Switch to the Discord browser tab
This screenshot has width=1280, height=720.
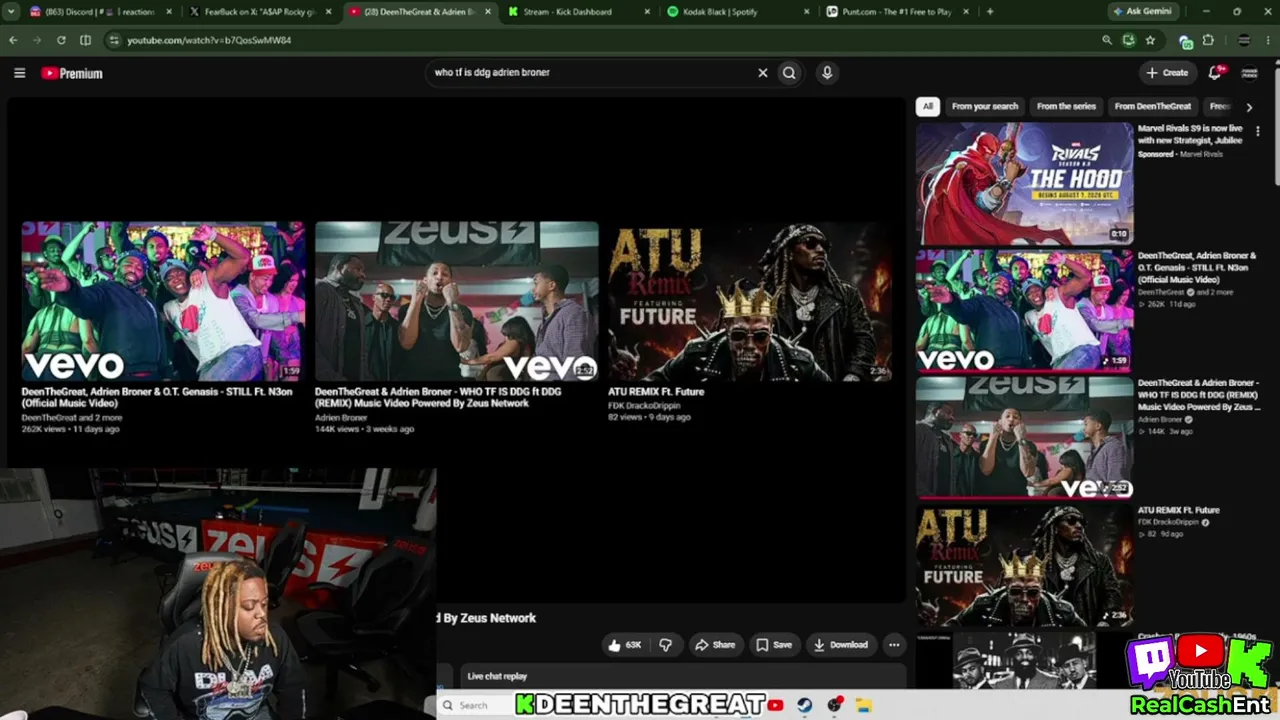click(99, 12)
